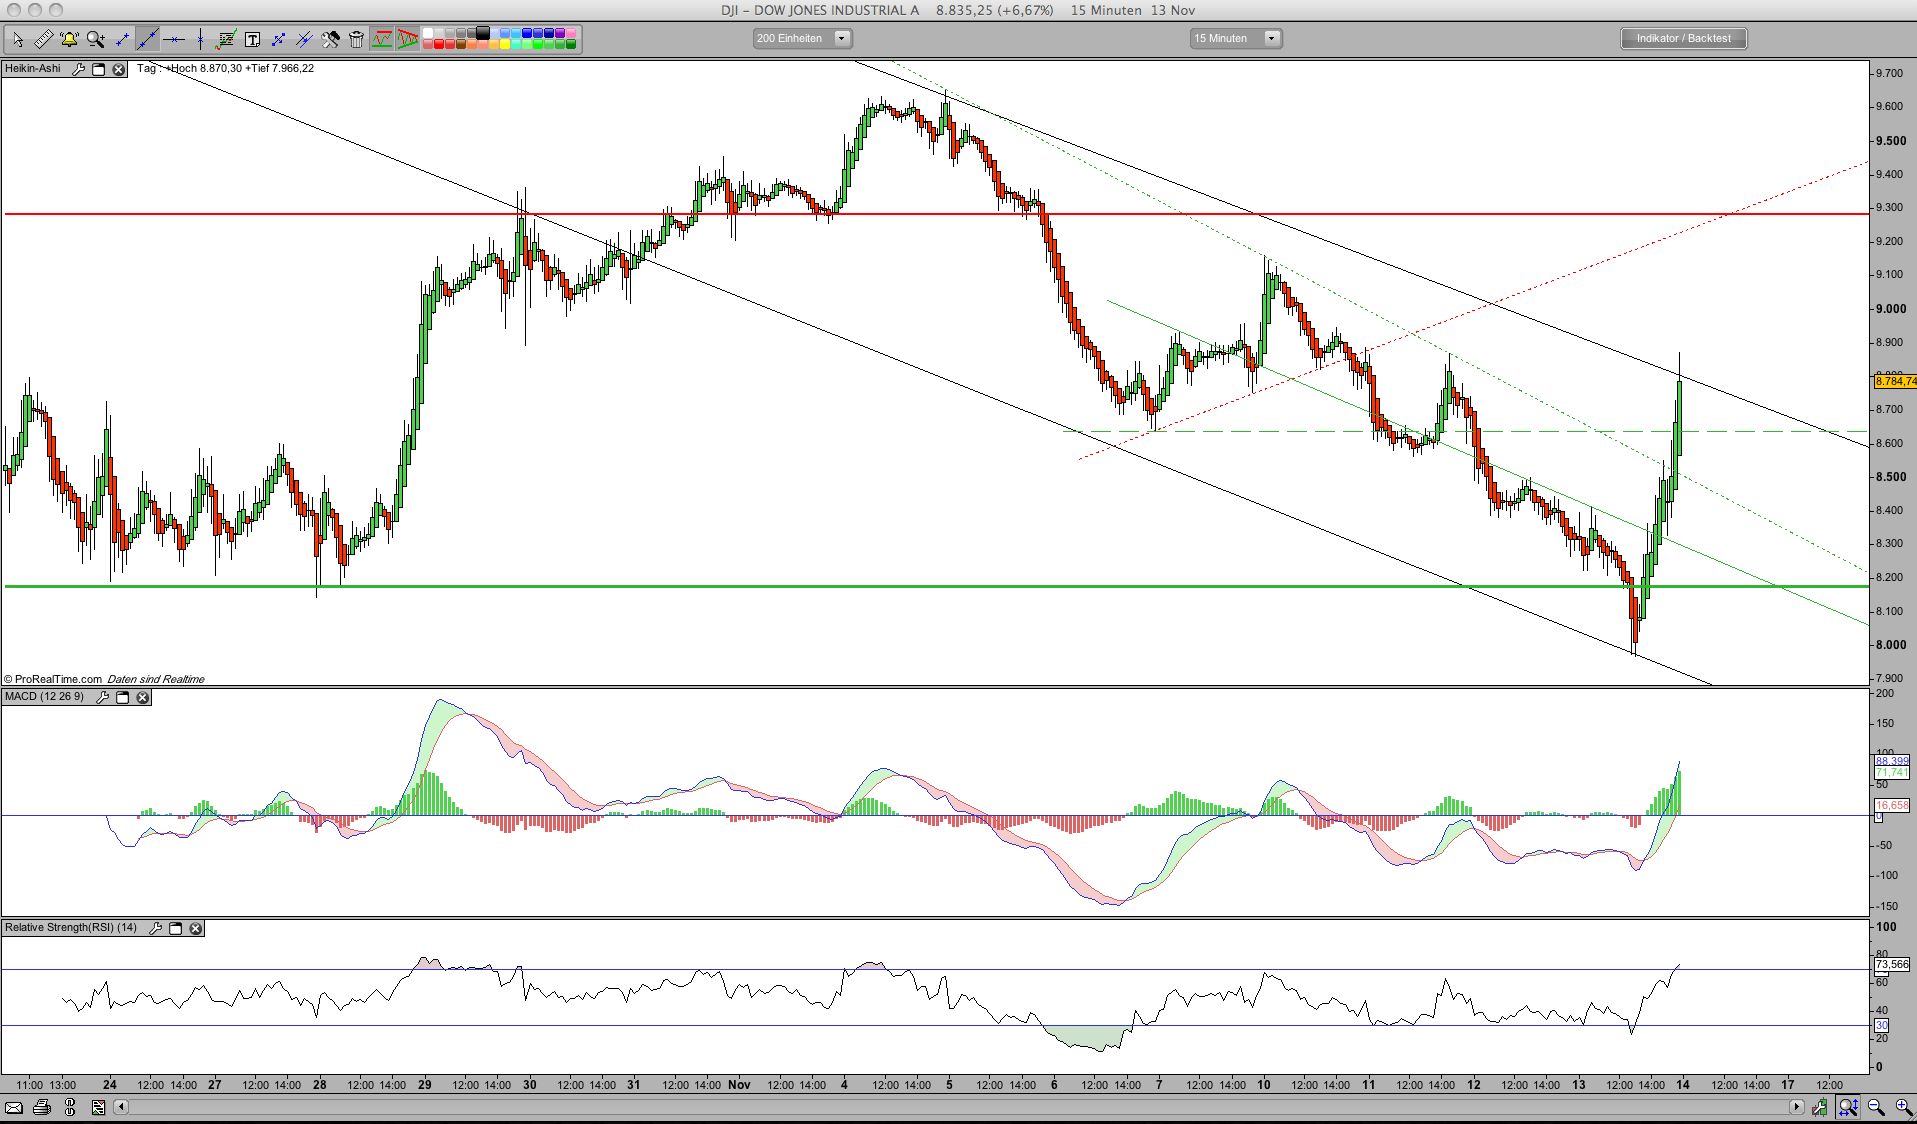Screen dimensions: 1917x1124
Task: Maximize the RSI indicator panel
Action: [x=176, y=928]
